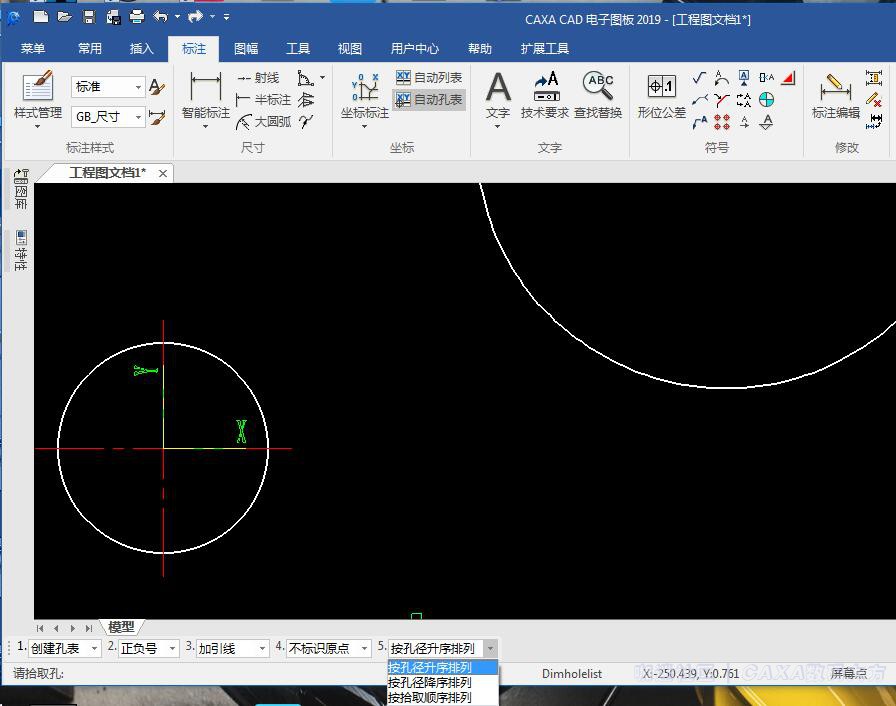Expand the 标准 text style dropdown
The image size is (896, 706).
[138, 87]
